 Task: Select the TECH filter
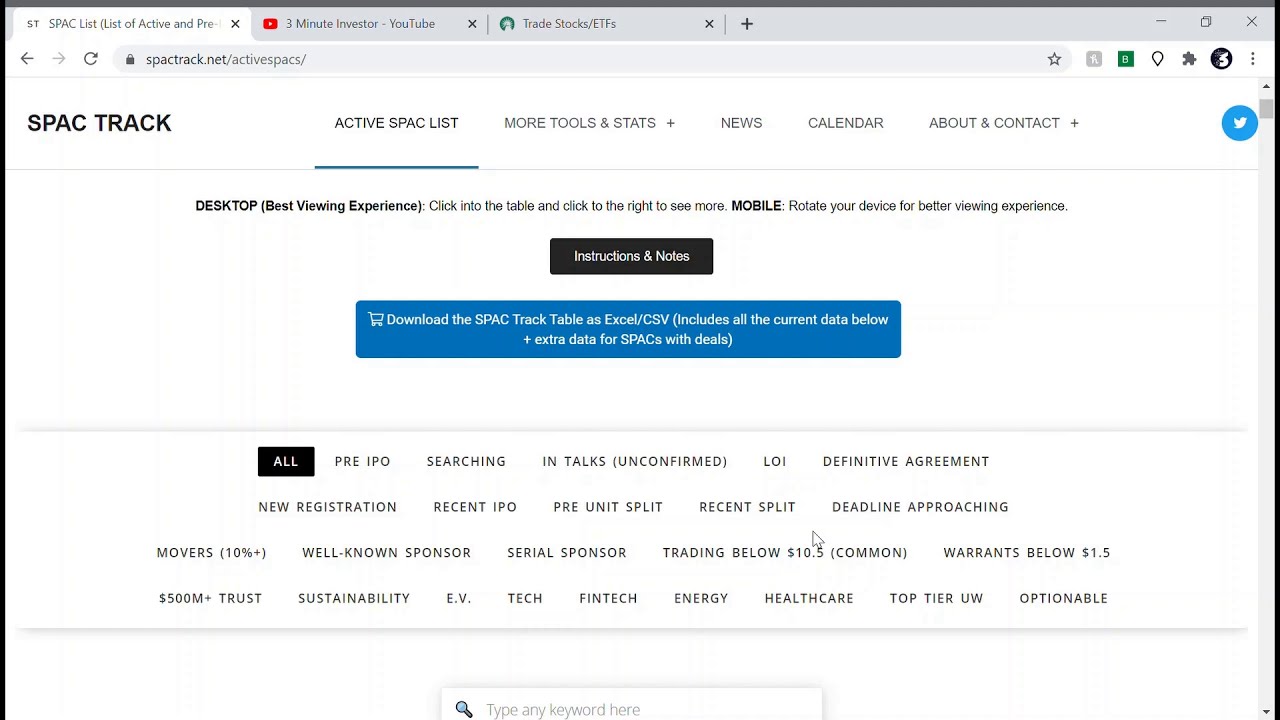point(525,598)
